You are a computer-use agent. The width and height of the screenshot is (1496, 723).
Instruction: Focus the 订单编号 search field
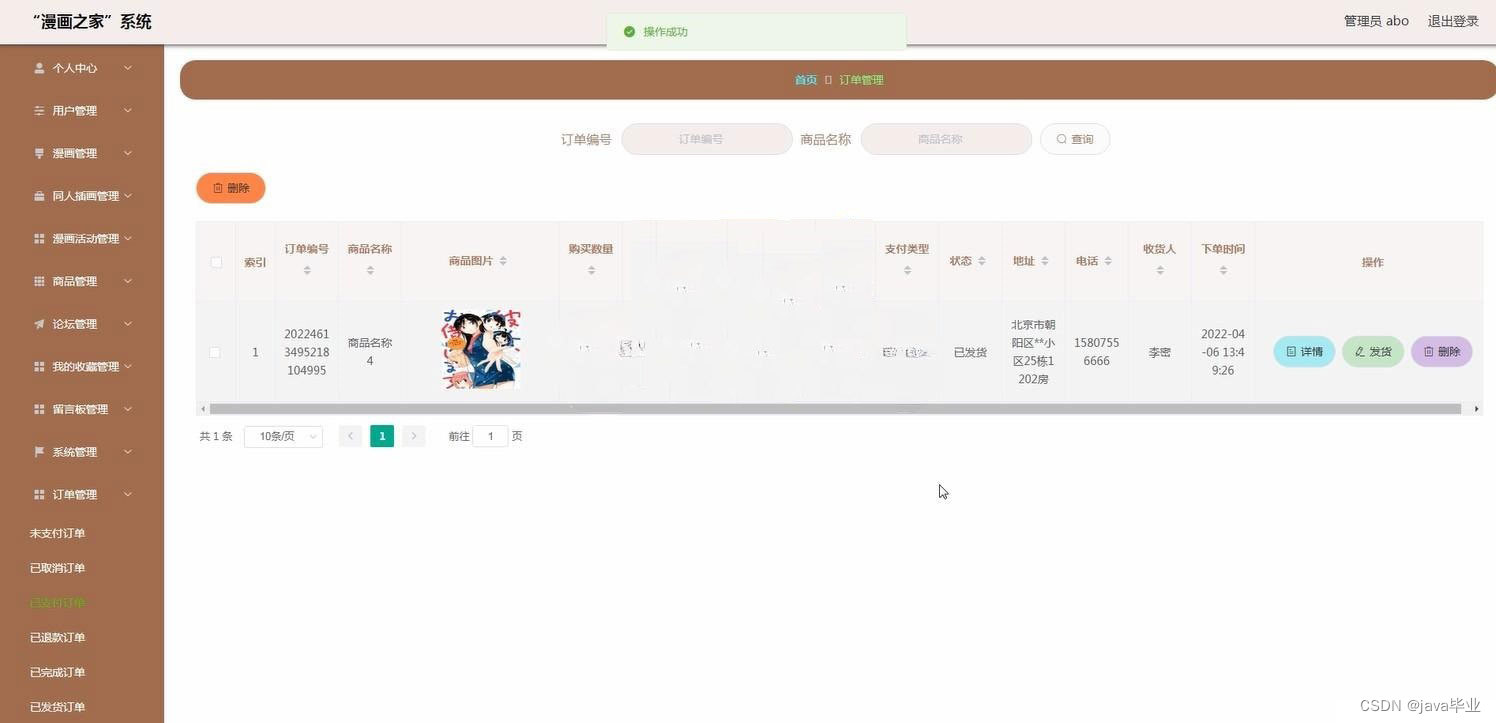coord(707,139)
